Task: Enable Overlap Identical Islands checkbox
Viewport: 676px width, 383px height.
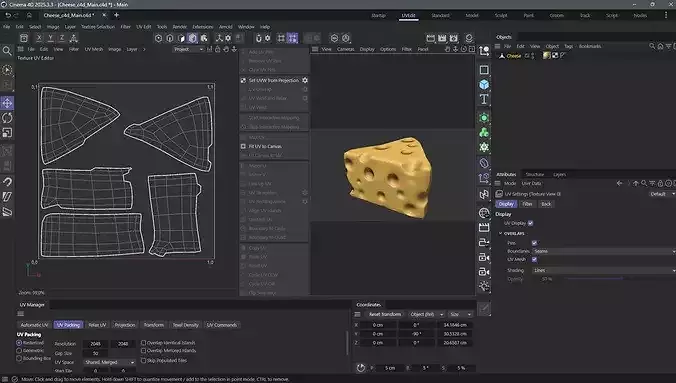Action: pos(144,343)
